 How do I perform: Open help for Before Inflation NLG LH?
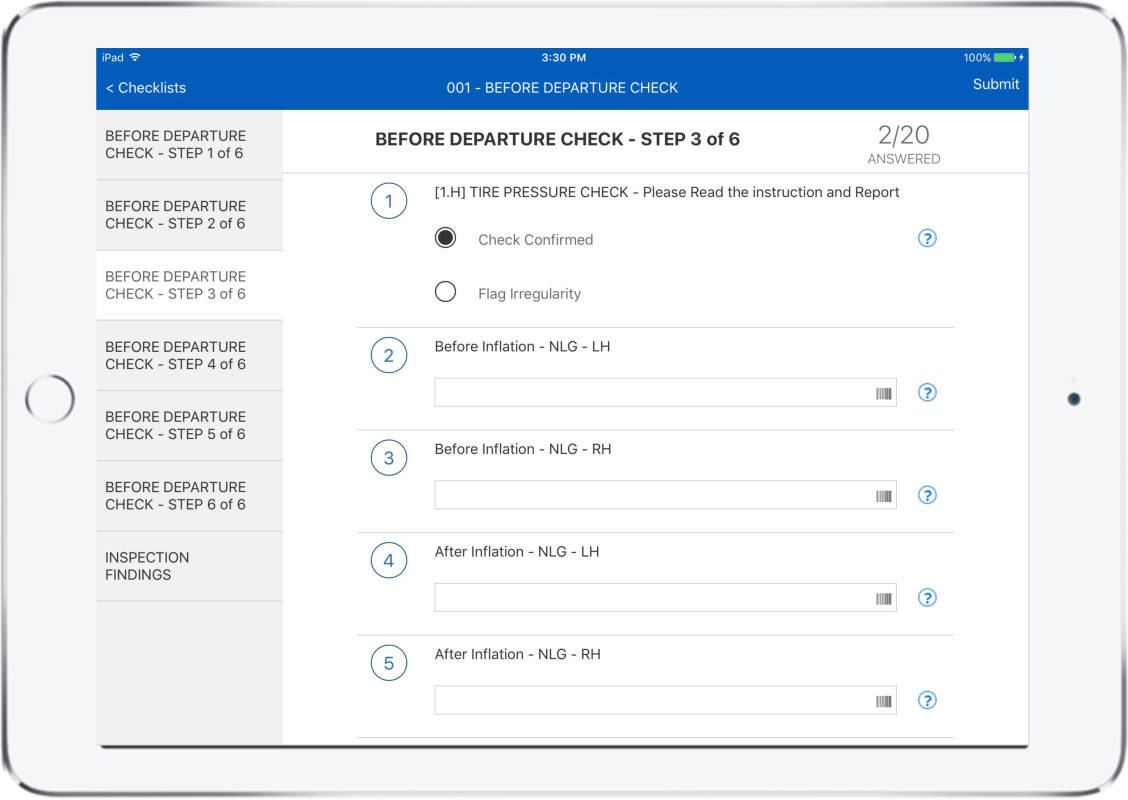927,393
